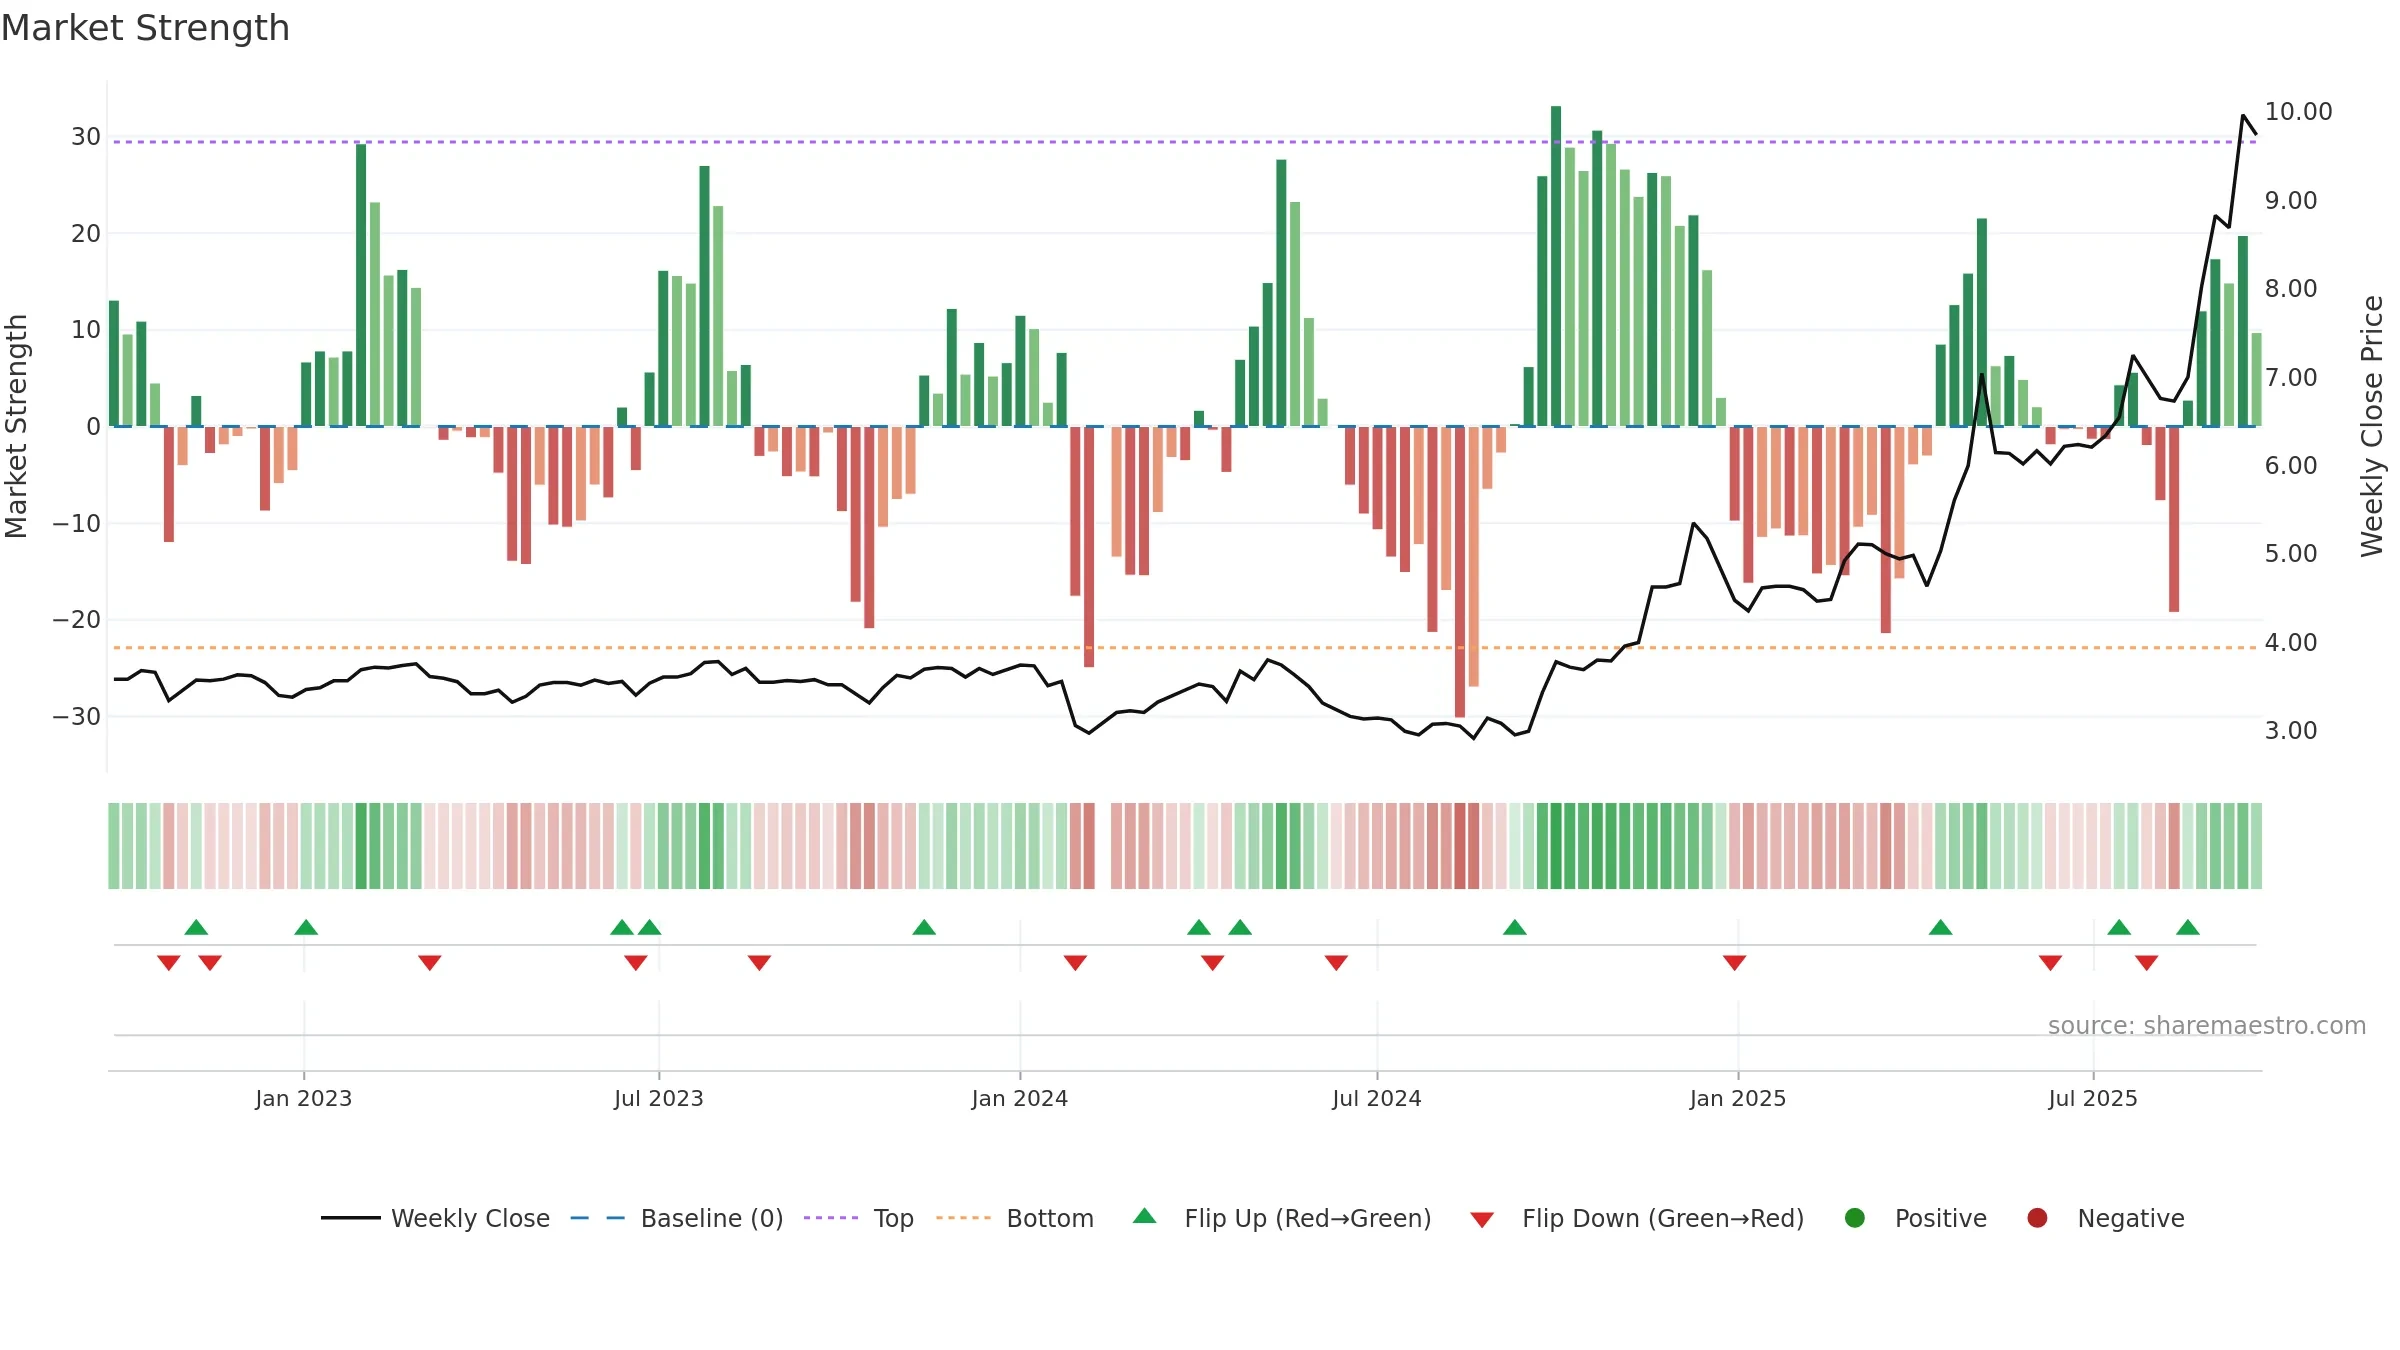Click the Jul 2024 axis label
Screen dimensions: 2400x1350
click(x=1377, y=1098)
